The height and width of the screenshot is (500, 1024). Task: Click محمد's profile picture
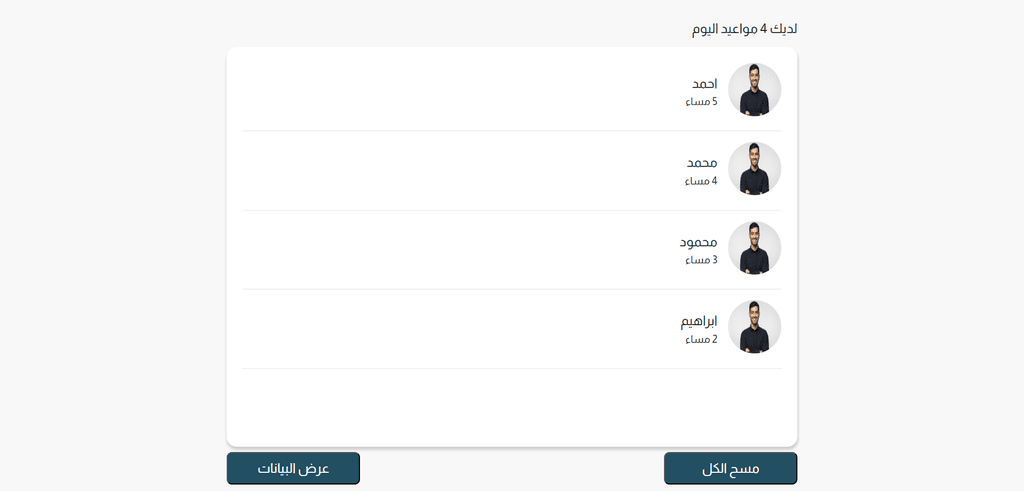pyautogui.click(x=754, y=169)
